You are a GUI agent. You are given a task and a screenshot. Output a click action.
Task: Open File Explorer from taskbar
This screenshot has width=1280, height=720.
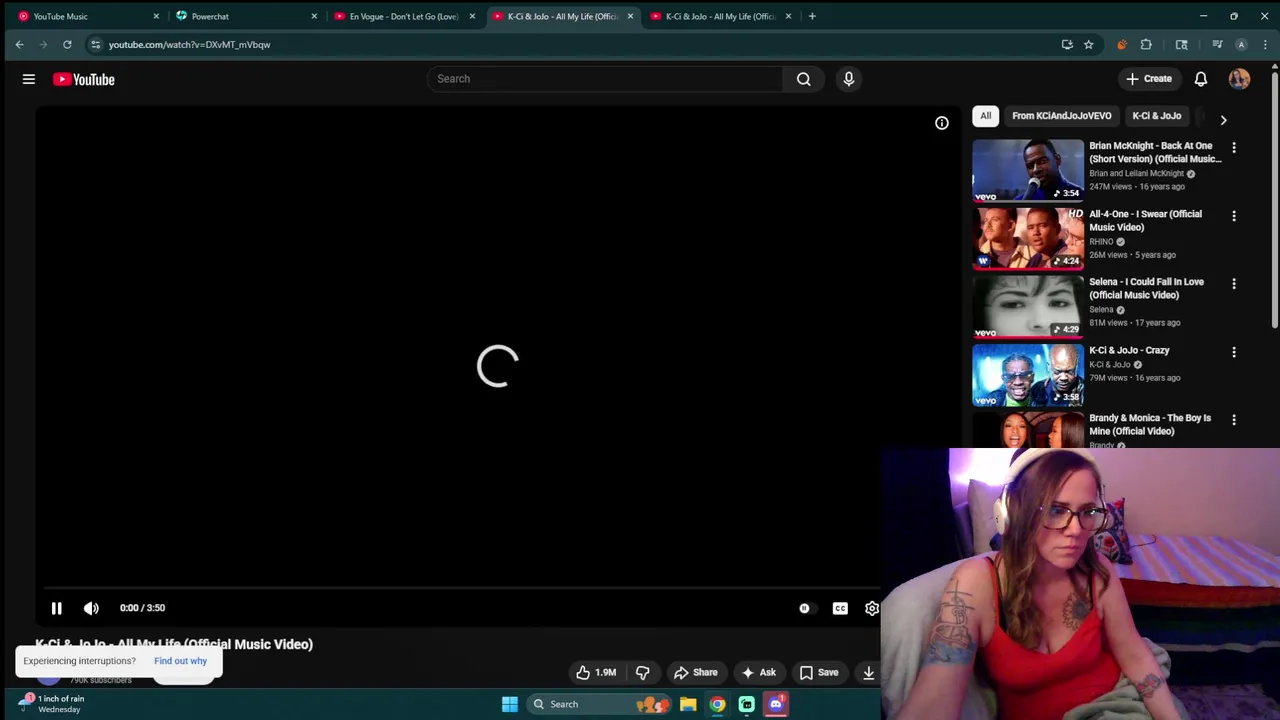click(x=688, y=704)
